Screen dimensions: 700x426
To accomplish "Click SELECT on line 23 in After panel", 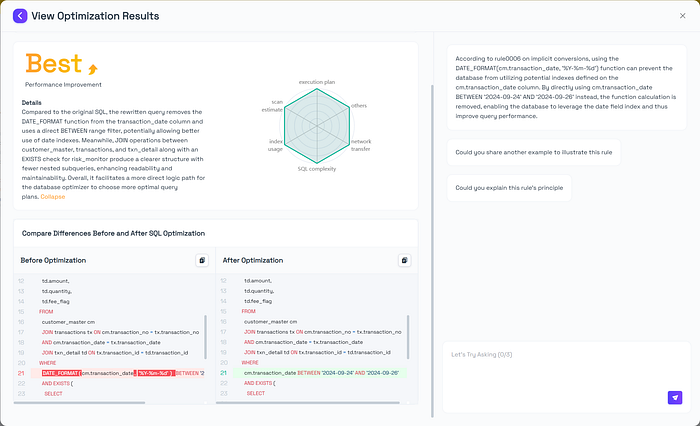I will [256, 393].
